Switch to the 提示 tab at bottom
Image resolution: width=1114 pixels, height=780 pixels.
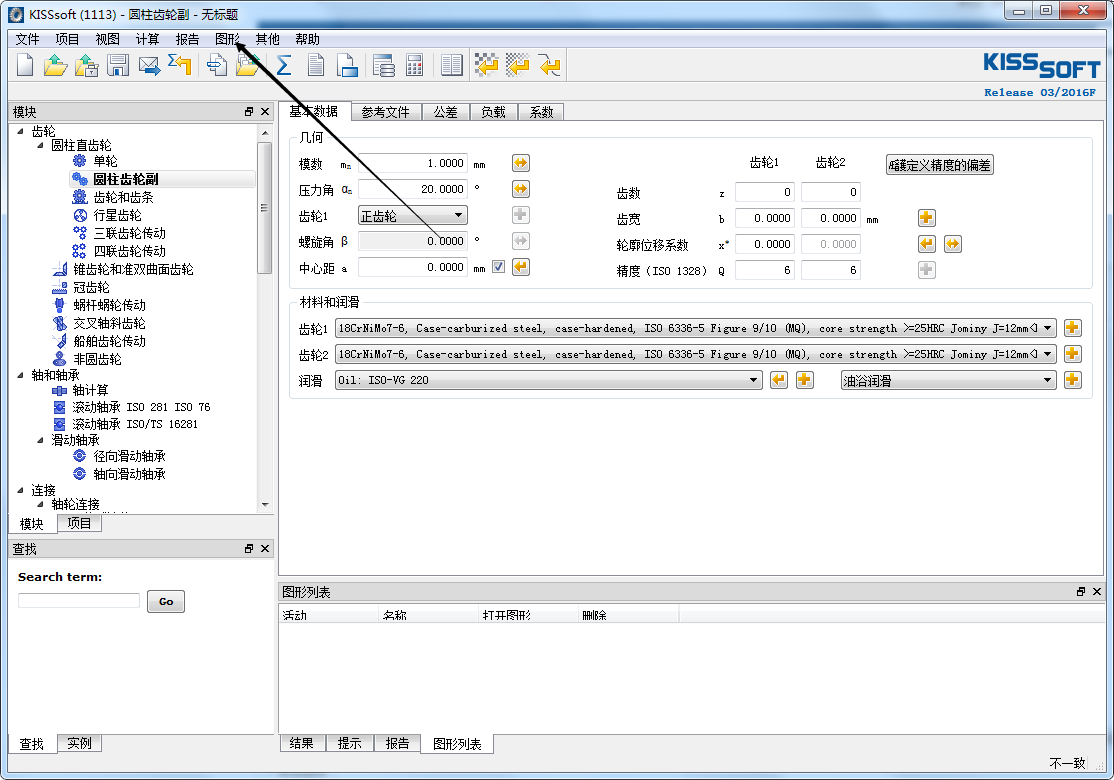tap(350, 743)
